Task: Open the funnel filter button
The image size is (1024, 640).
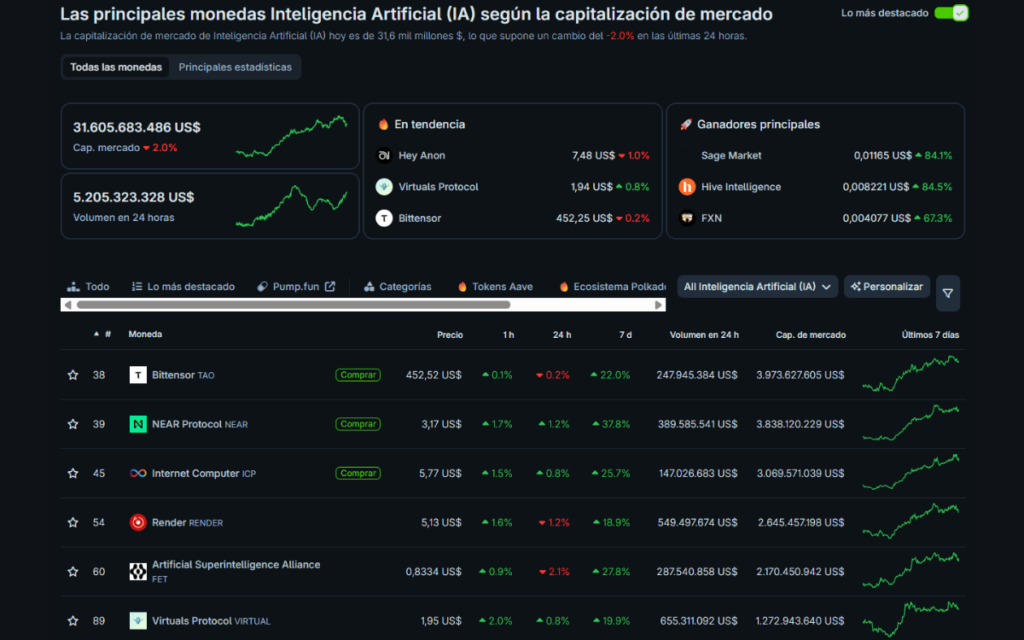Action: (948, 293)
